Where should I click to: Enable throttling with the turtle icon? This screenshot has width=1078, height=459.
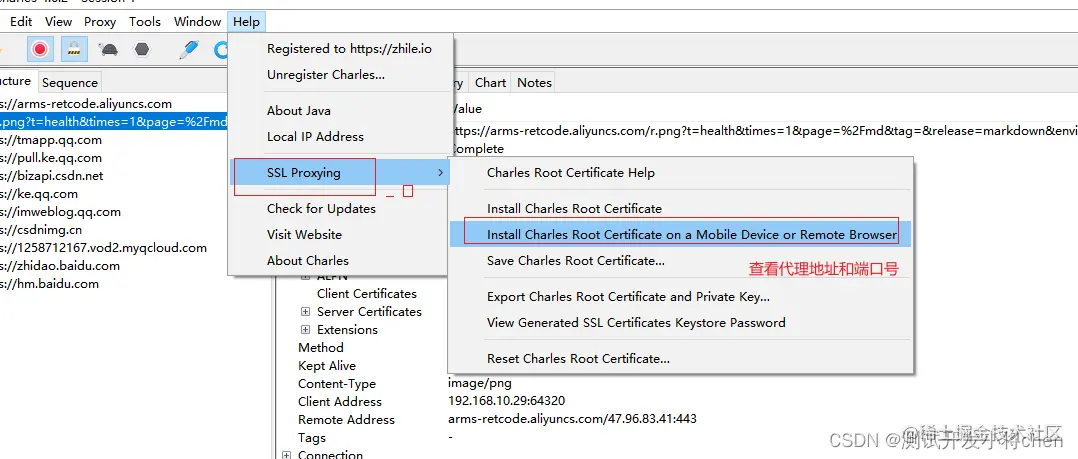coord(108,49)
